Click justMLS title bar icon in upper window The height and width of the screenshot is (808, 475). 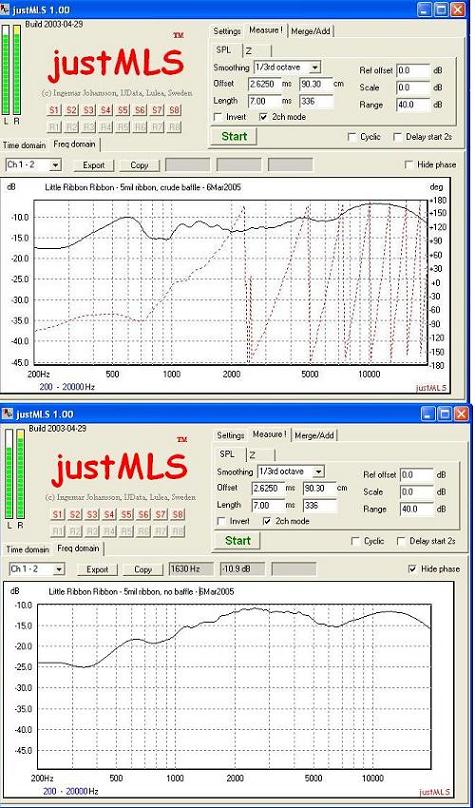7,10
